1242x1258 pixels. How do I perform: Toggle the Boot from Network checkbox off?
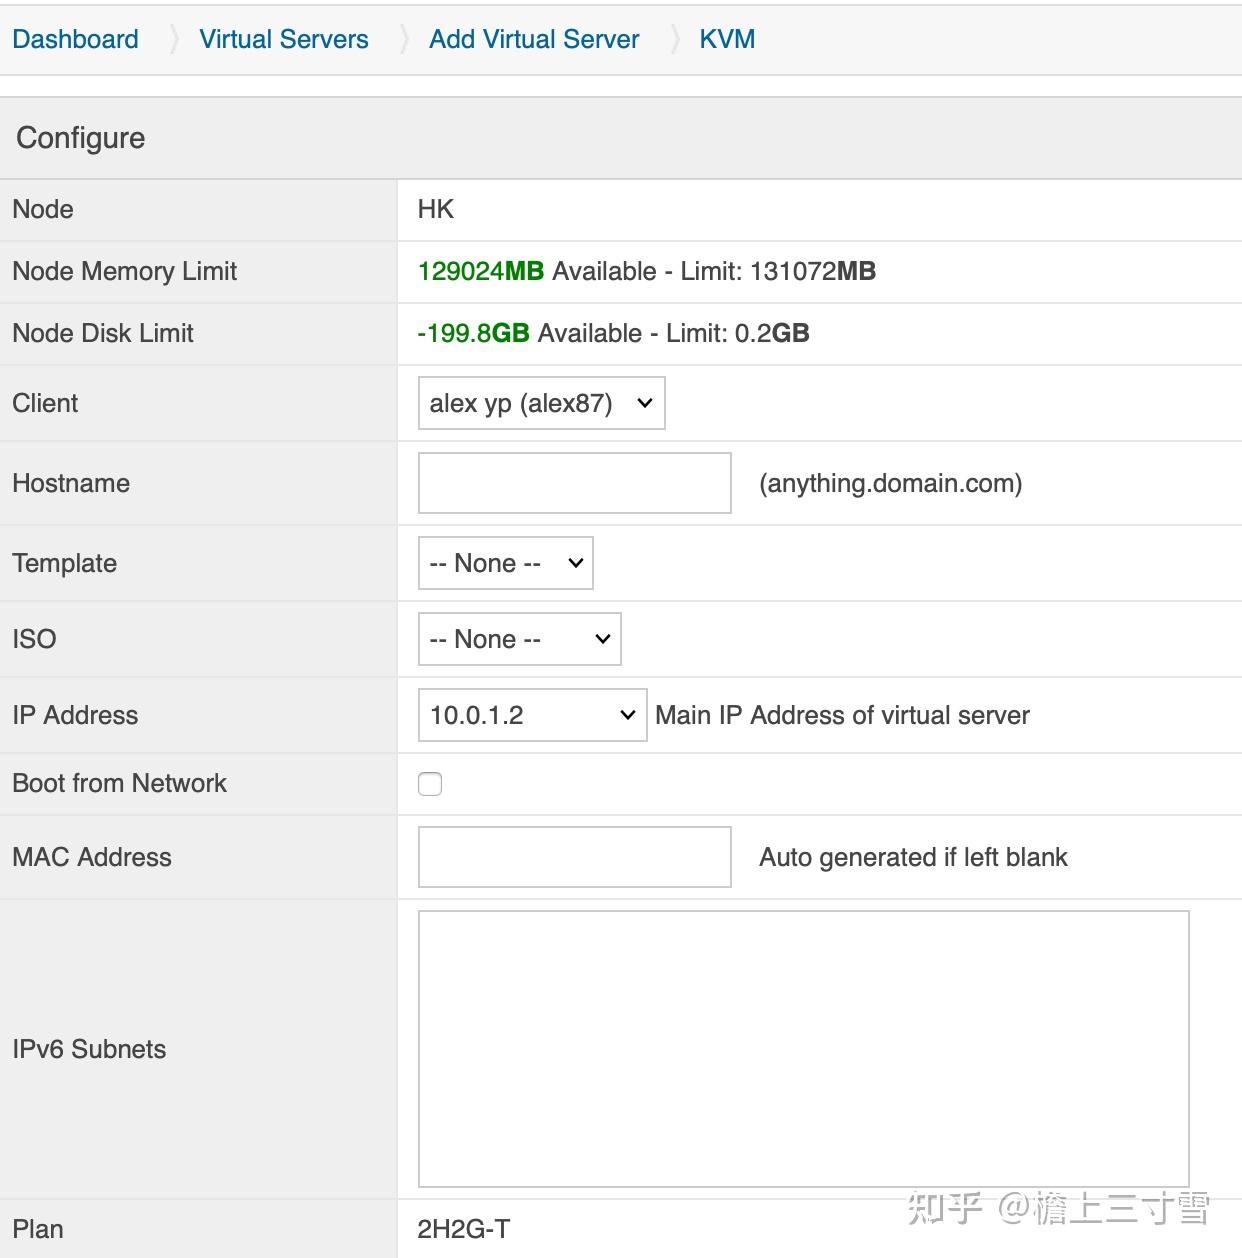(429, 784)
